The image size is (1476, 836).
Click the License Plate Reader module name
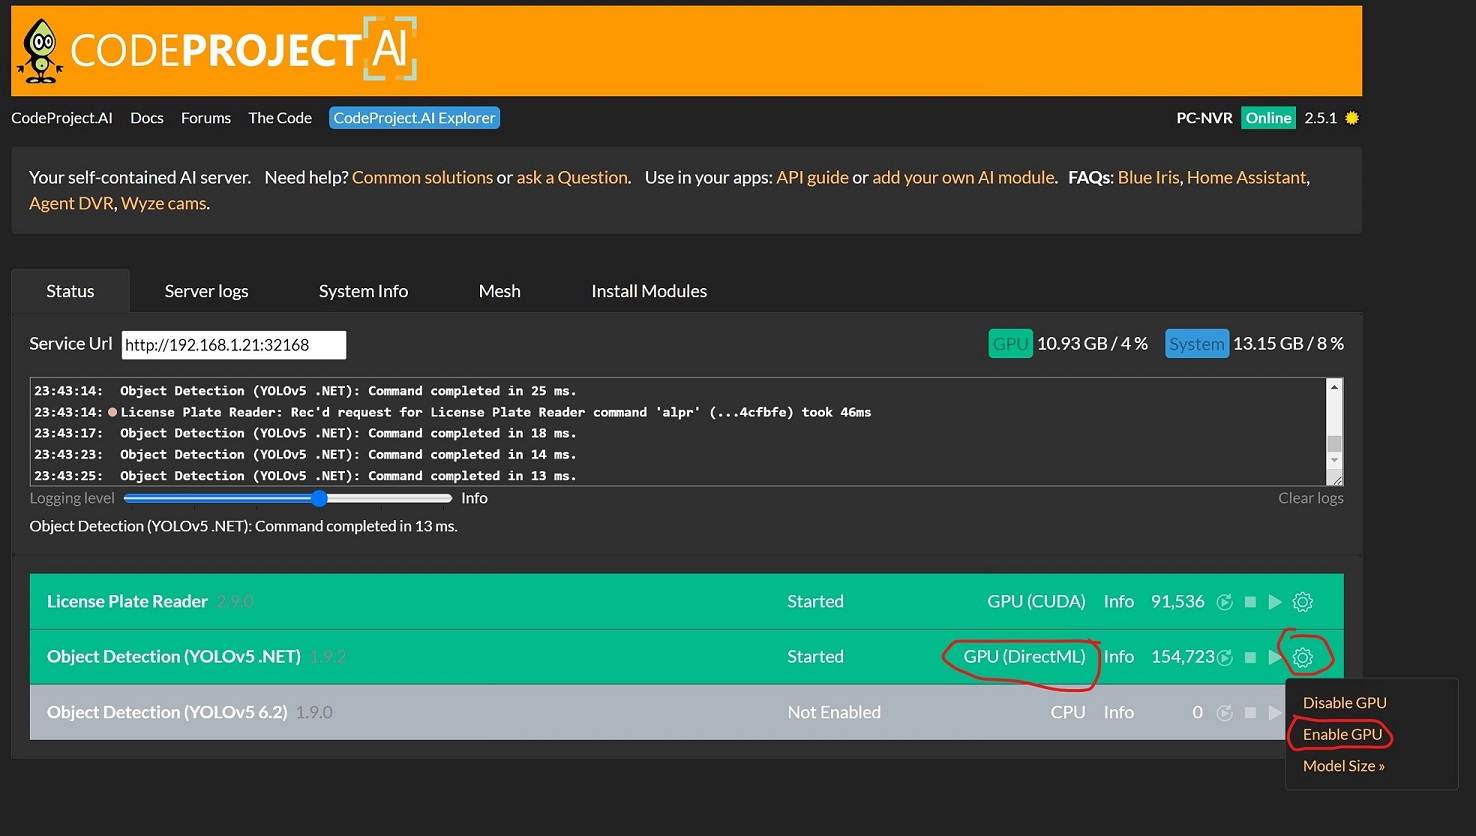[x=127, y=602]
